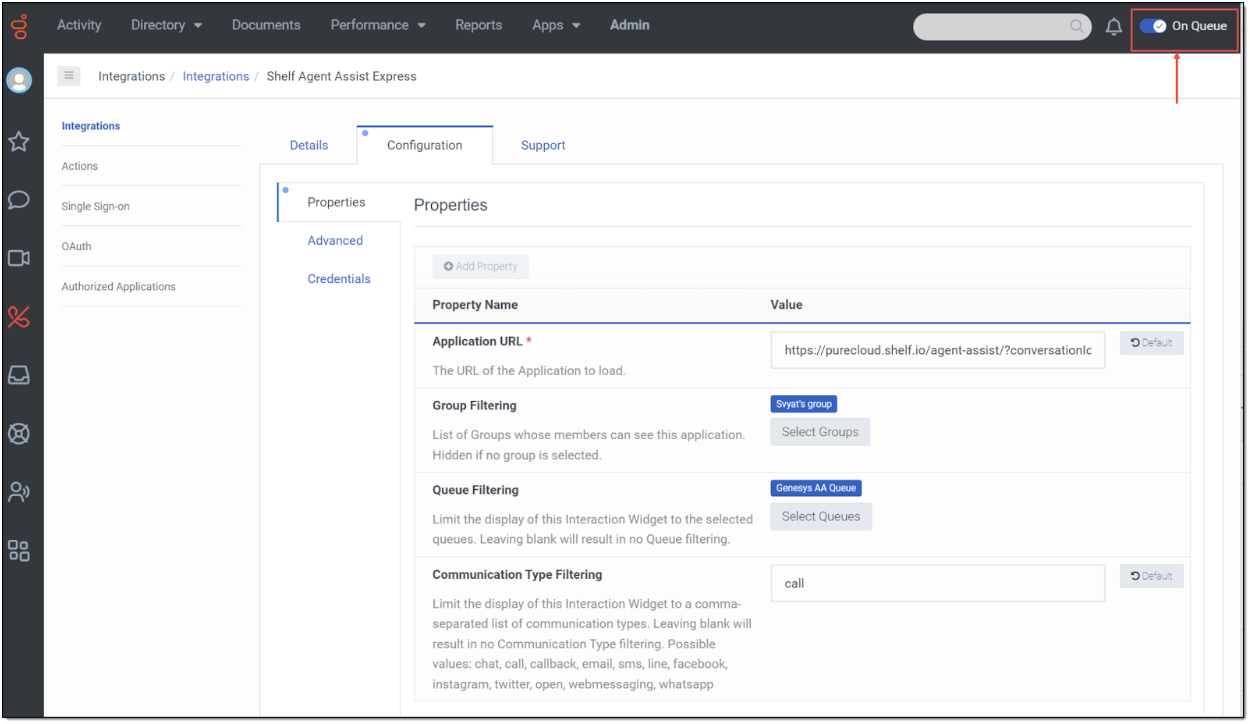The image size is (1250, 724).
Task: Open the Reports menu
Action: click(x=478, y=25)
